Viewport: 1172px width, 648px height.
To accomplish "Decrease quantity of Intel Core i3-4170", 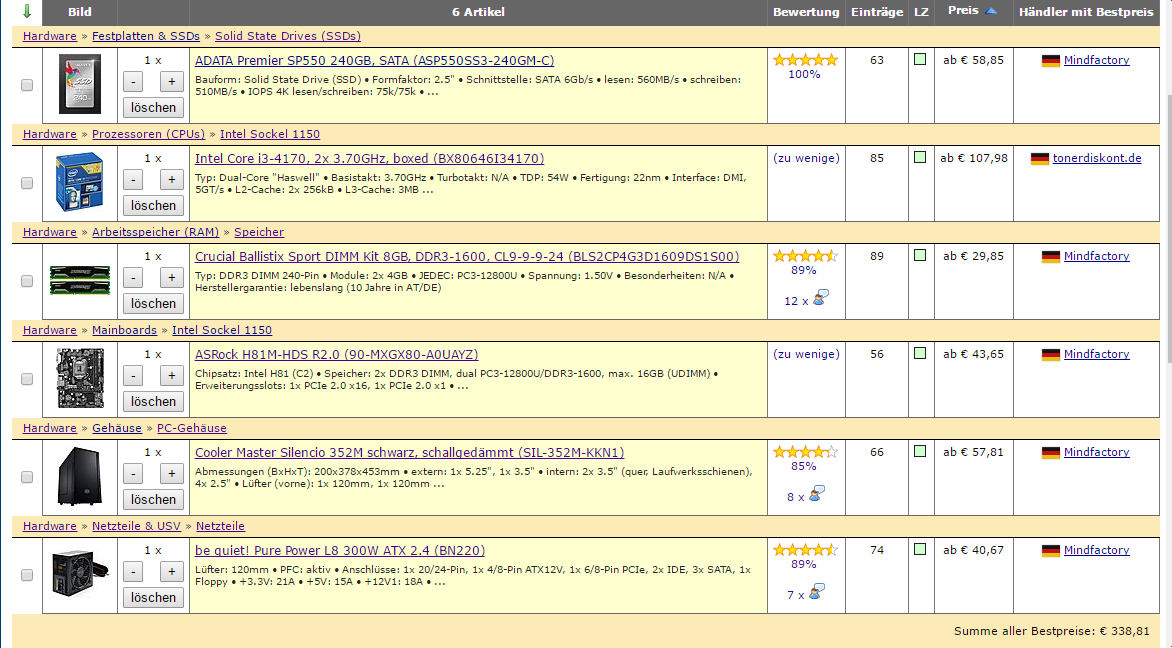I will coord(133,180).
